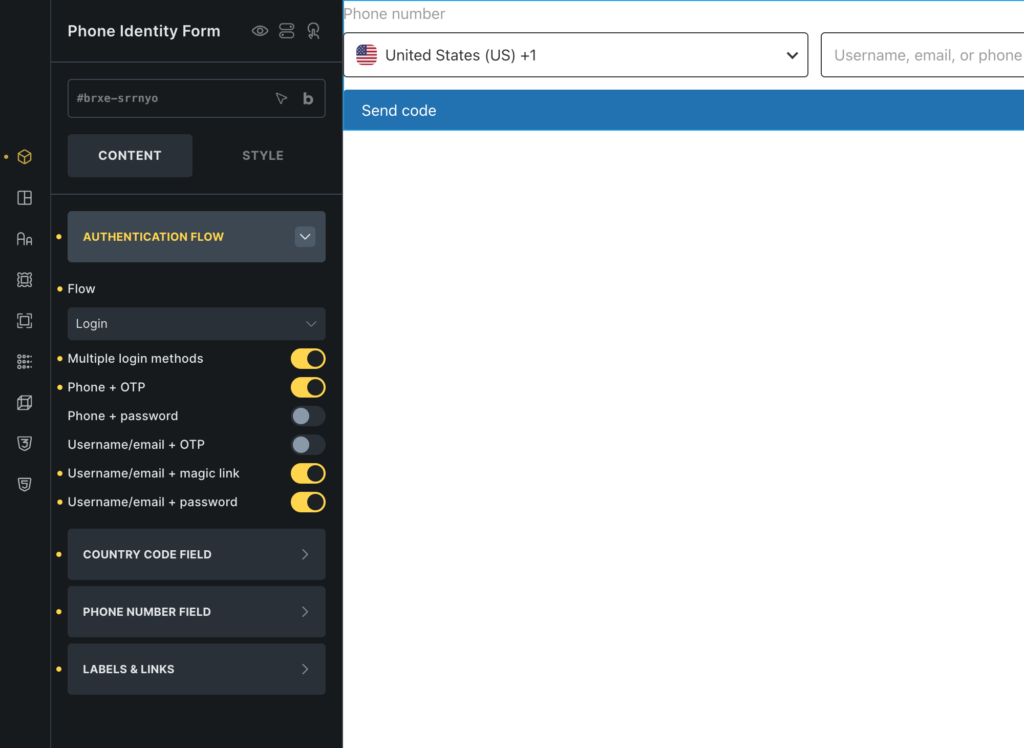Image resolution: width=1024 pixels, height=748 pixels.
Task: Open the typography Aa icon
Action: tap(24, 239)
